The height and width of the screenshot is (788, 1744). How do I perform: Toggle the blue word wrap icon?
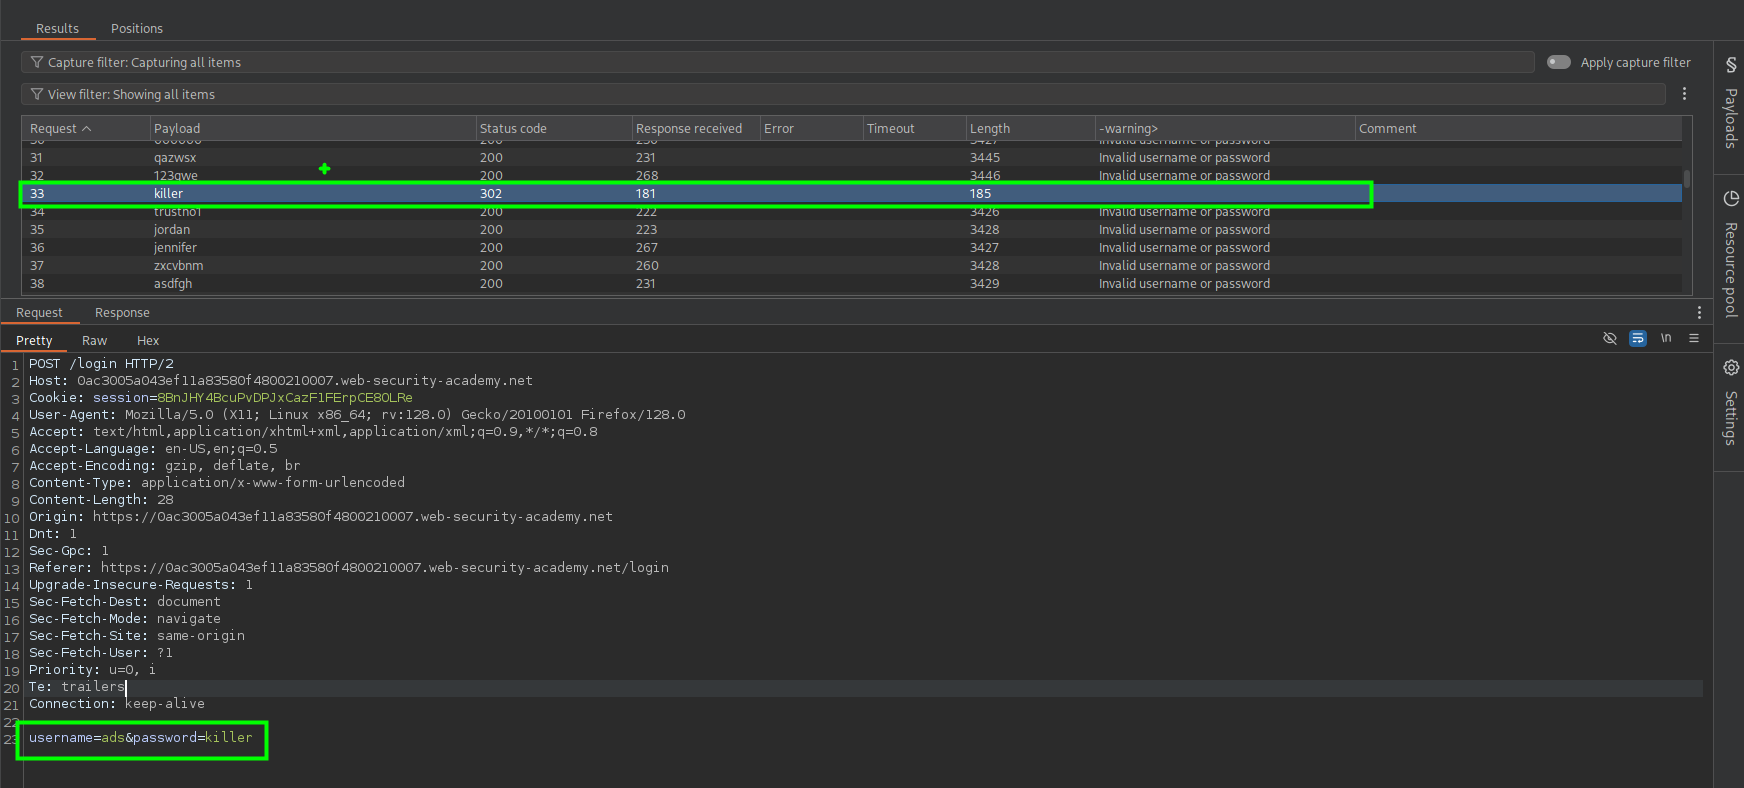click(1637, 339)
